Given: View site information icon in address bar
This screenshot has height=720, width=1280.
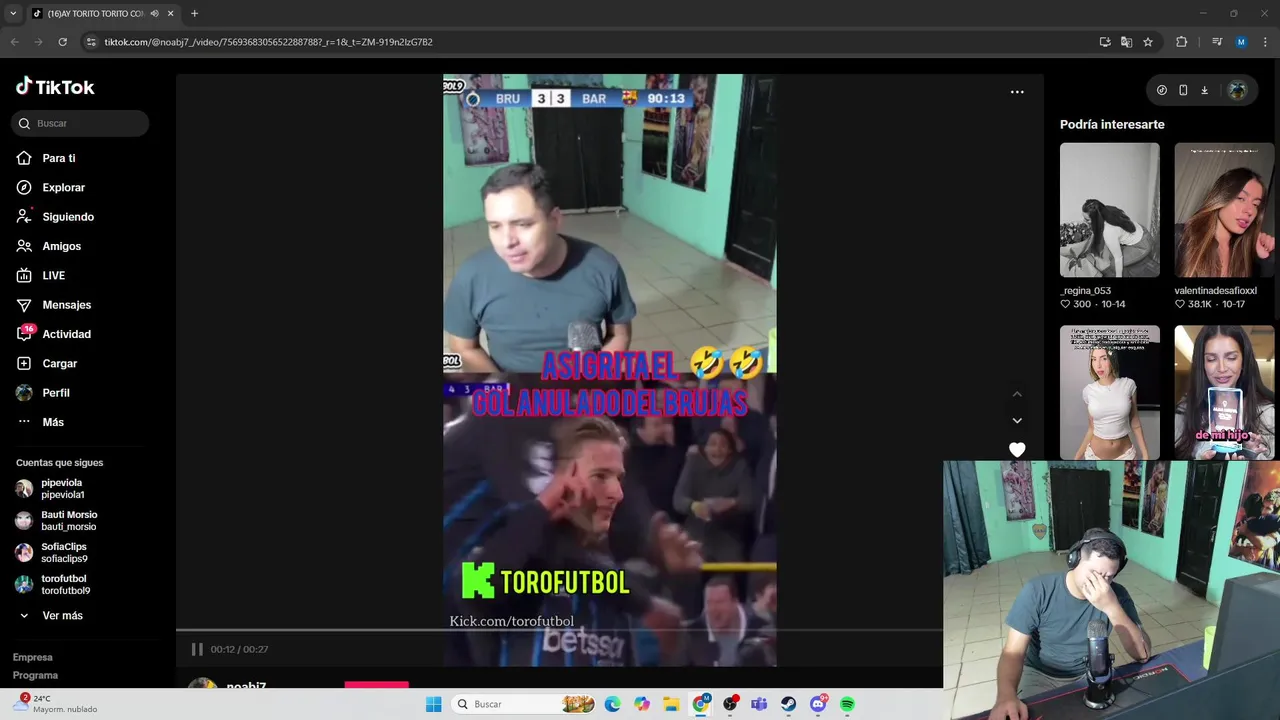Looking at the screenshot, I should pos(91,42).
